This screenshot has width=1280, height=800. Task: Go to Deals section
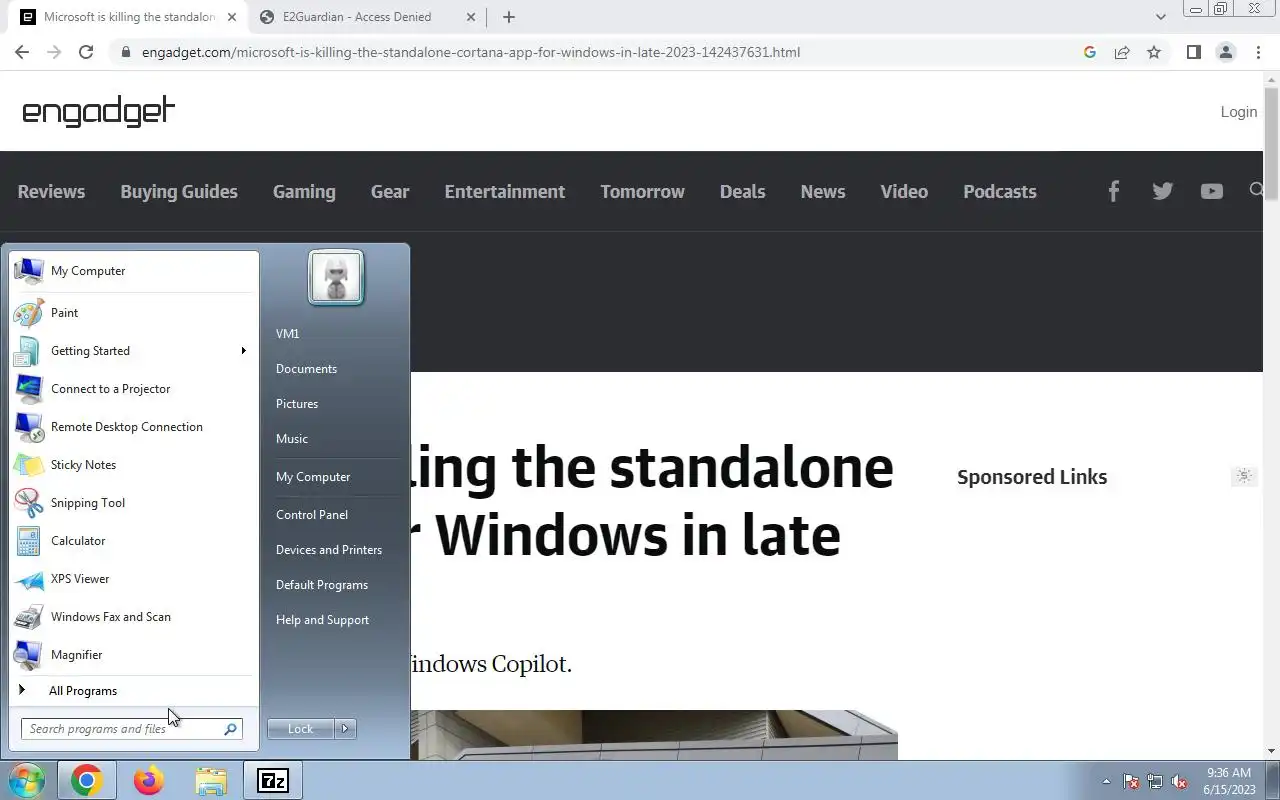(x=742, y=191)
